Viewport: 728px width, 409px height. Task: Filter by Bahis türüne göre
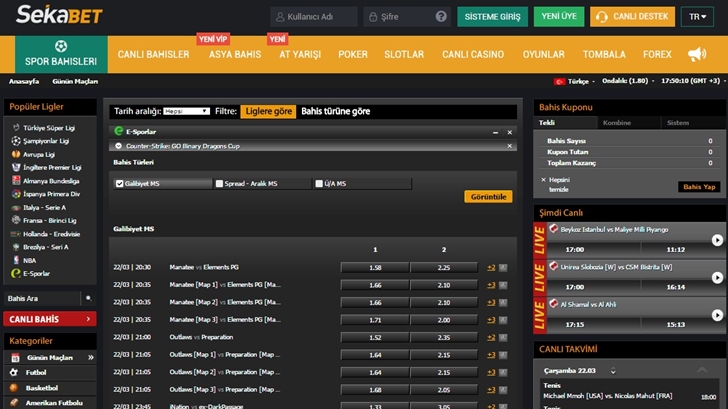(x=335, y=111)
